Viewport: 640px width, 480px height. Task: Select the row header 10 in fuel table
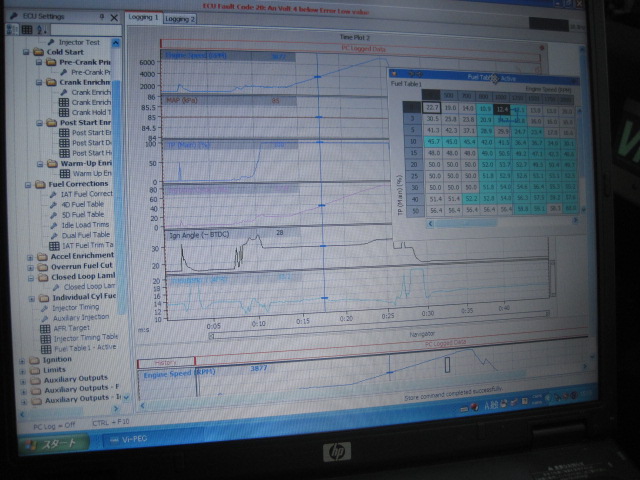pos(413,141)
